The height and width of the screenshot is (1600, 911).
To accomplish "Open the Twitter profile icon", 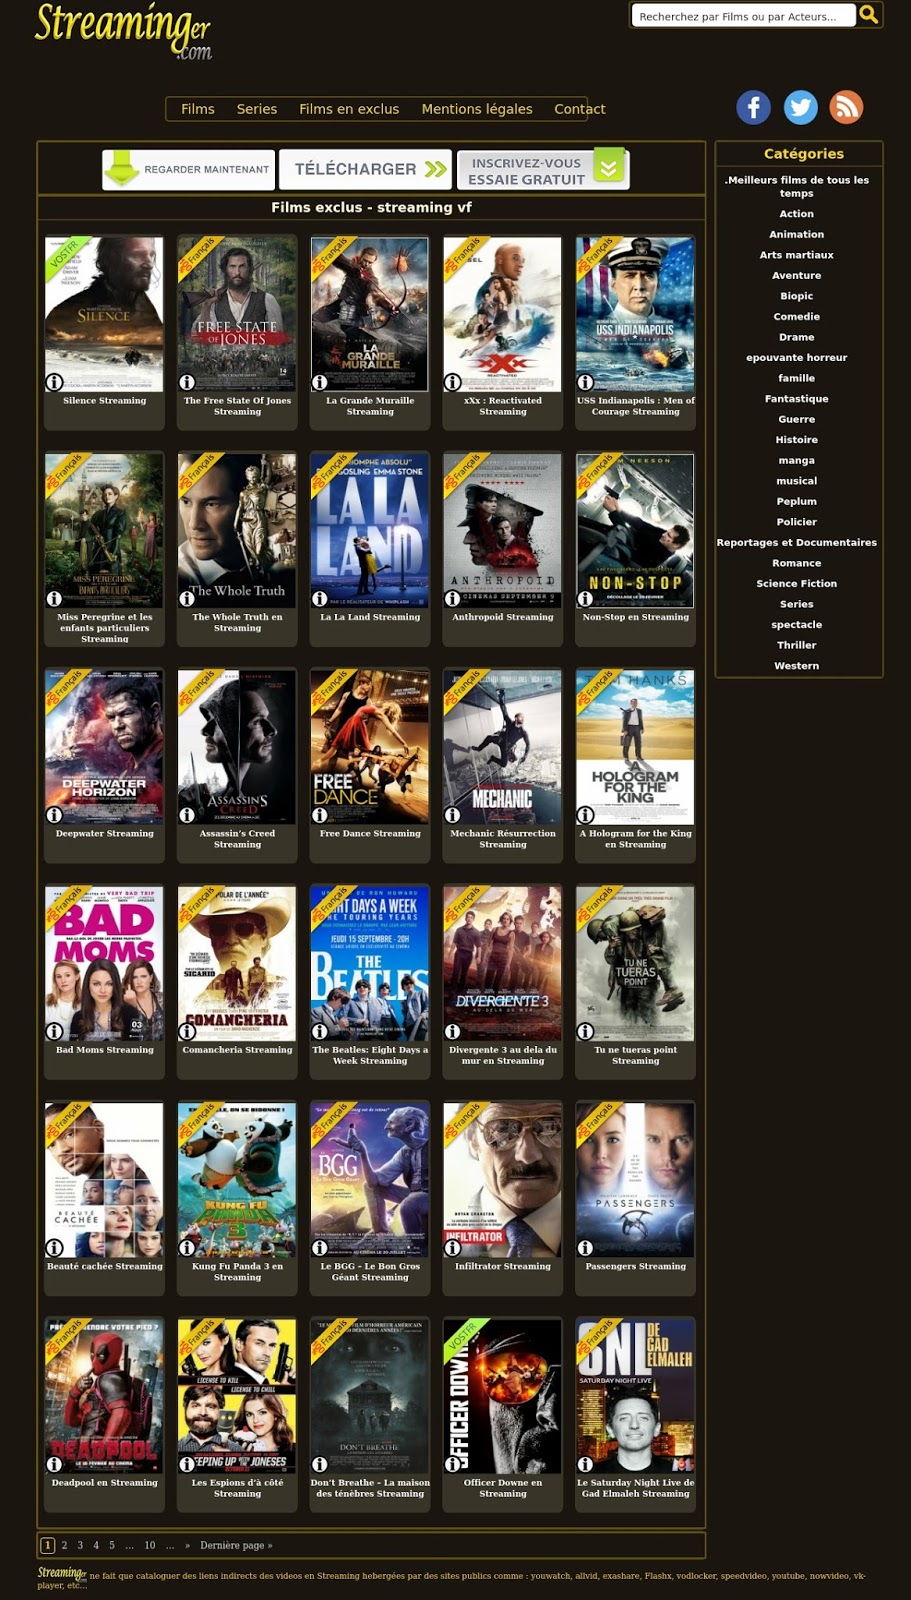I will click(x=800, y=107).
